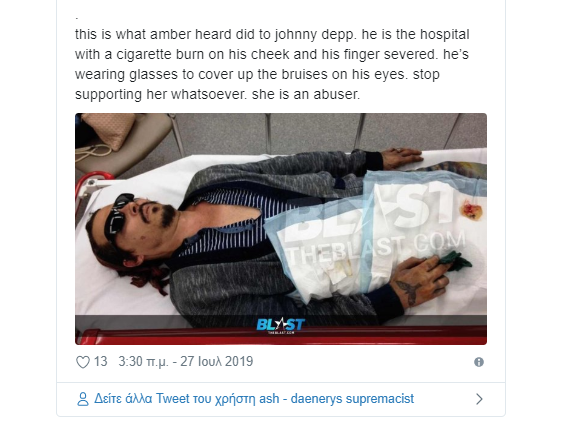This screenshot has width=566, height=424.
Task: Open the 3:30 π.μ. timestamp link
Action: click(x=143, y=362)
